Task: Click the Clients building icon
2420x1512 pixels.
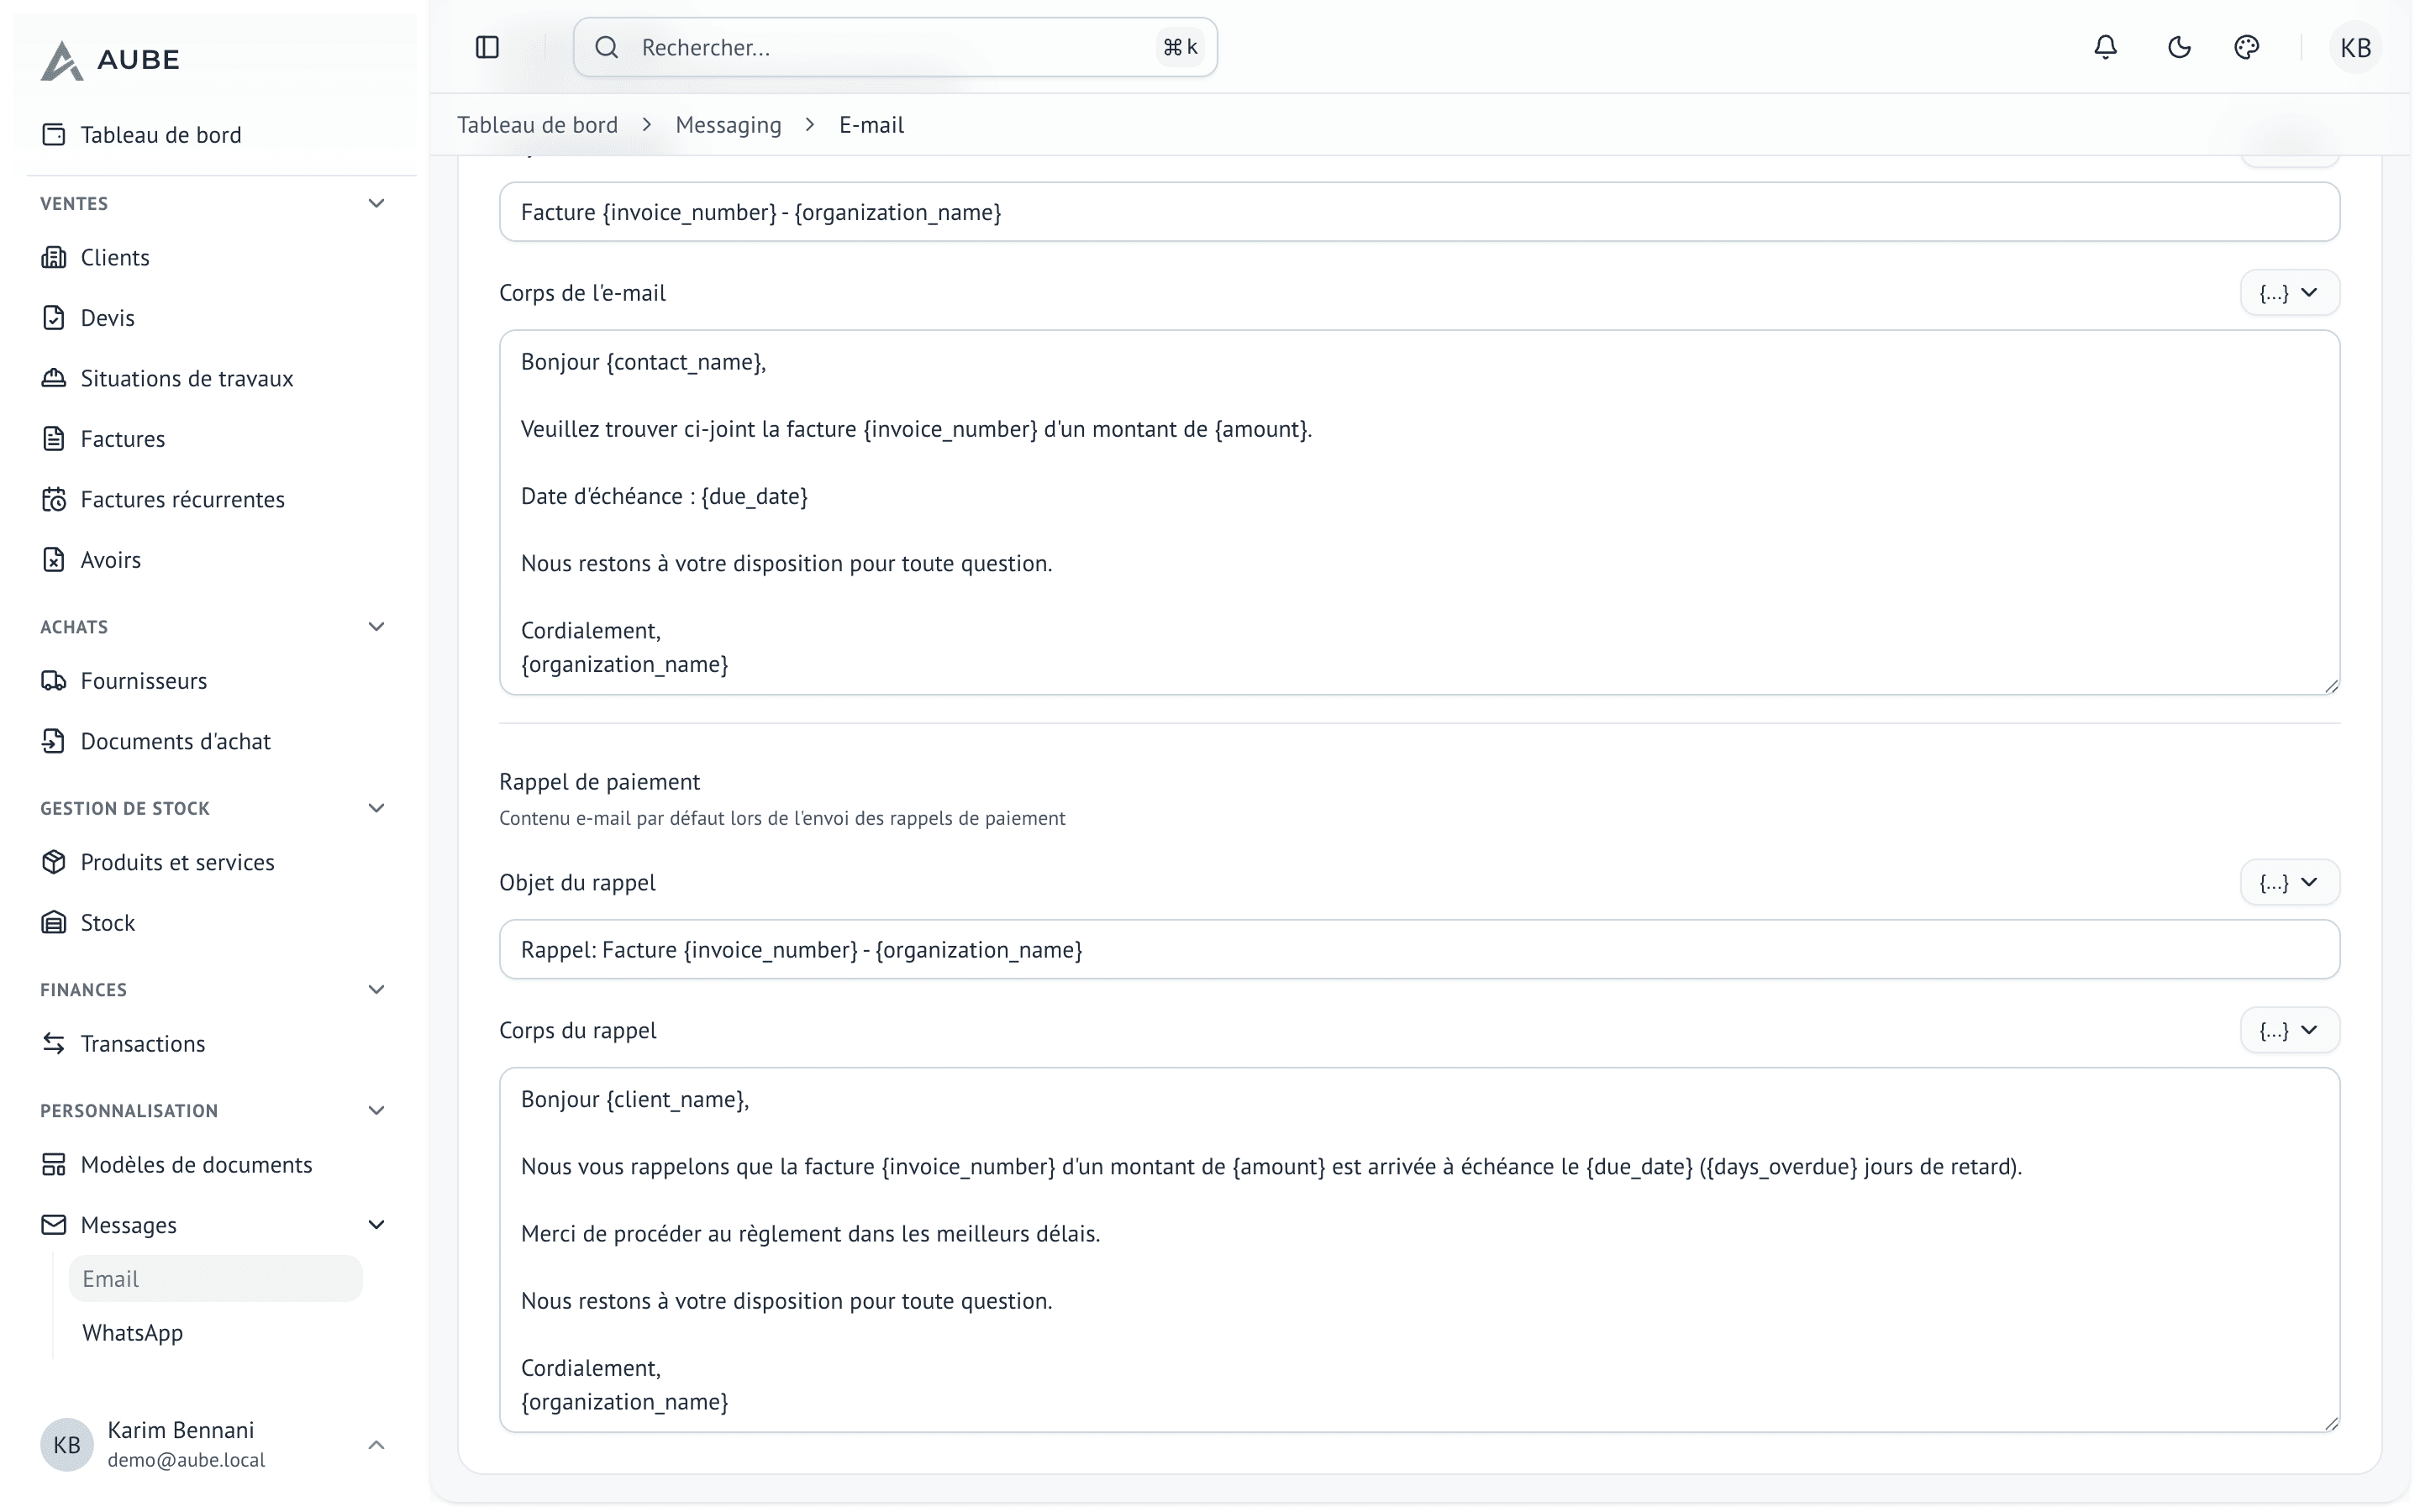Action: click(x=54, y=257)
